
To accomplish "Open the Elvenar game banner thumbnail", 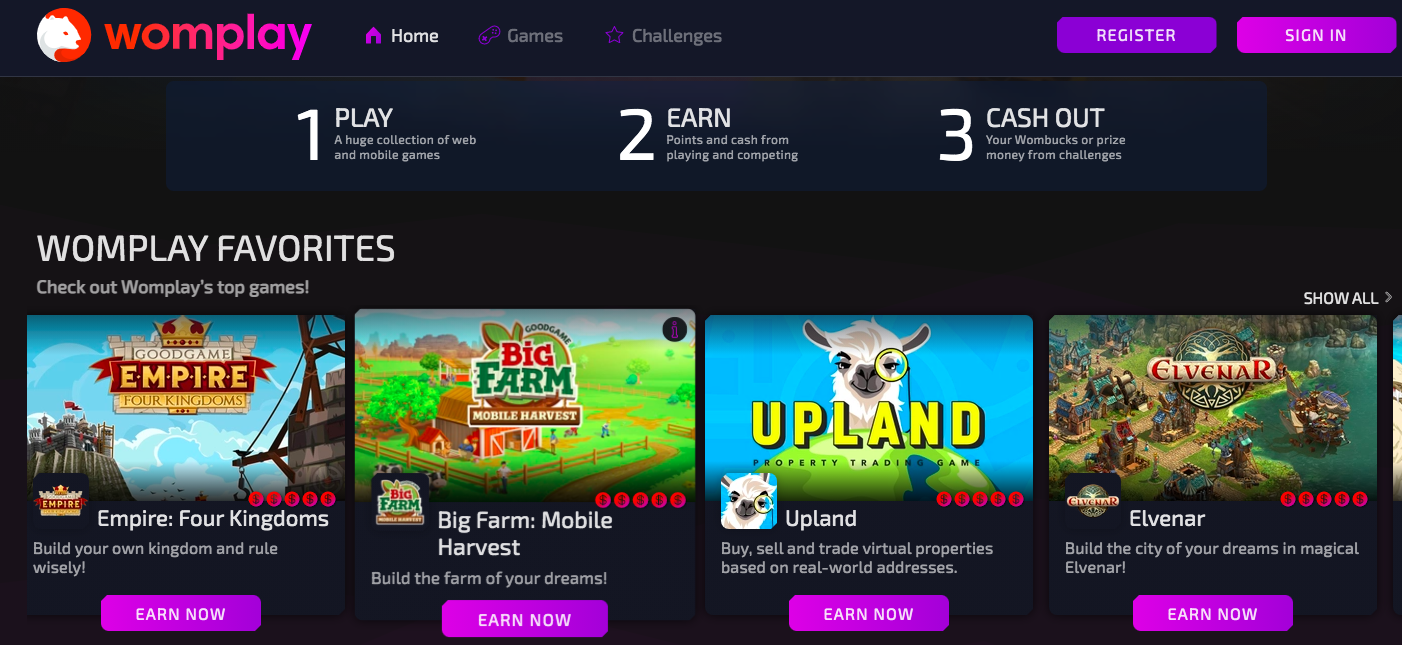I will [x=1213, y=407].
